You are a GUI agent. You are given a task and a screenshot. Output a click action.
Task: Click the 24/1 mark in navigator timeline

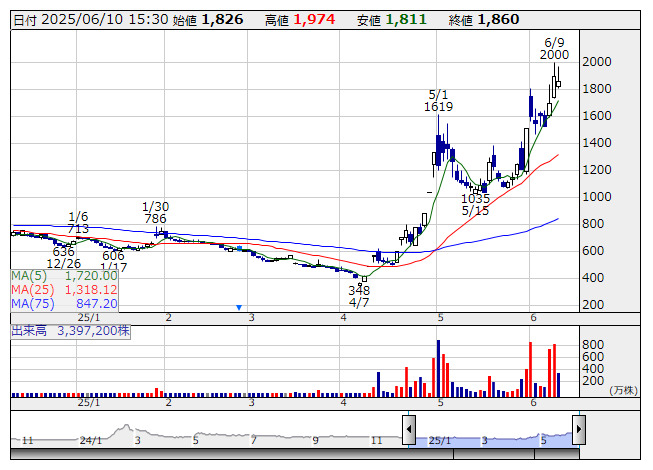click(91, 440)
